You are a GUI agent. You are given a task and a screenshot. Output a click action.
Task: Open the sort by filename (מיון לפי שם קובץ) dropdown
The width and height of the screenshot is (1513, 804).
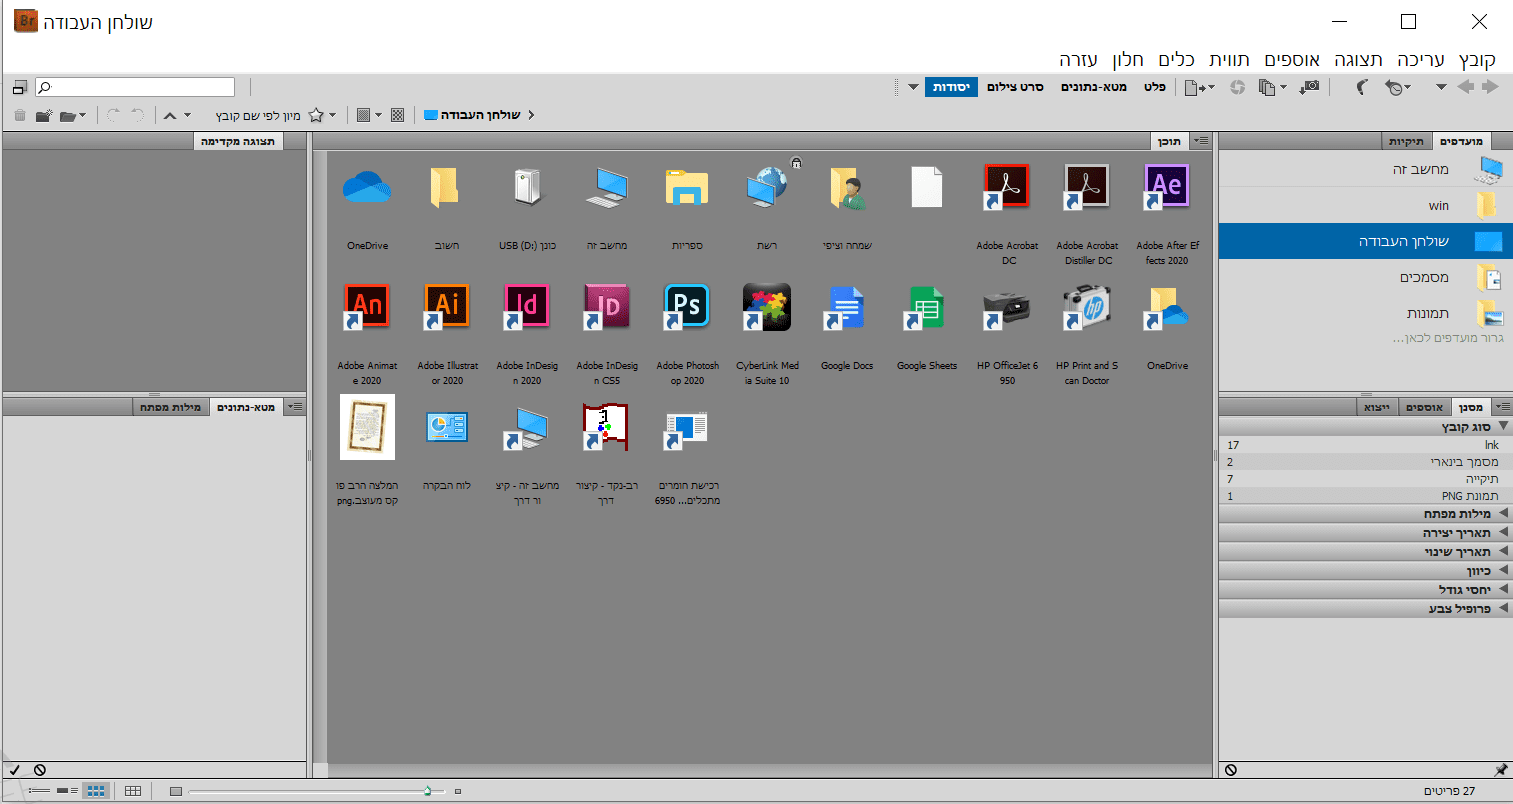pos(258,115)
